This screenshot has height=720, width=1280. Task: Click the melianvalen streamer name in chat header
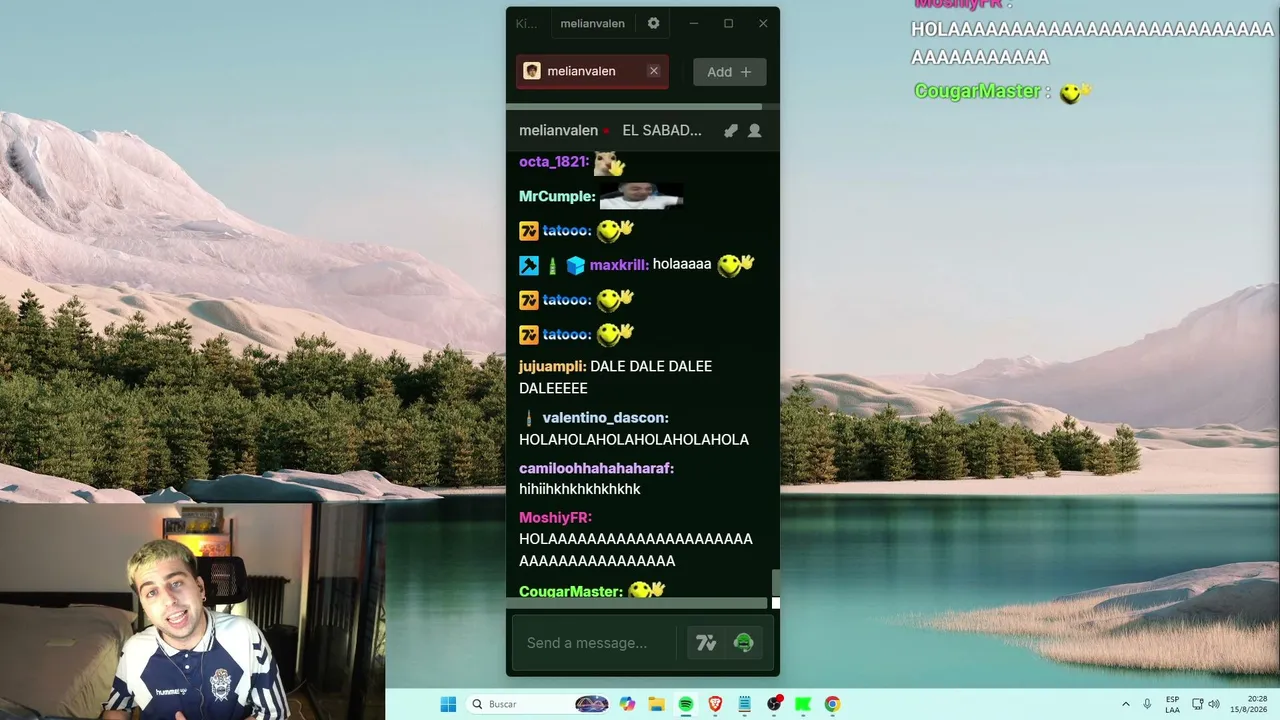tap(558, 130)
